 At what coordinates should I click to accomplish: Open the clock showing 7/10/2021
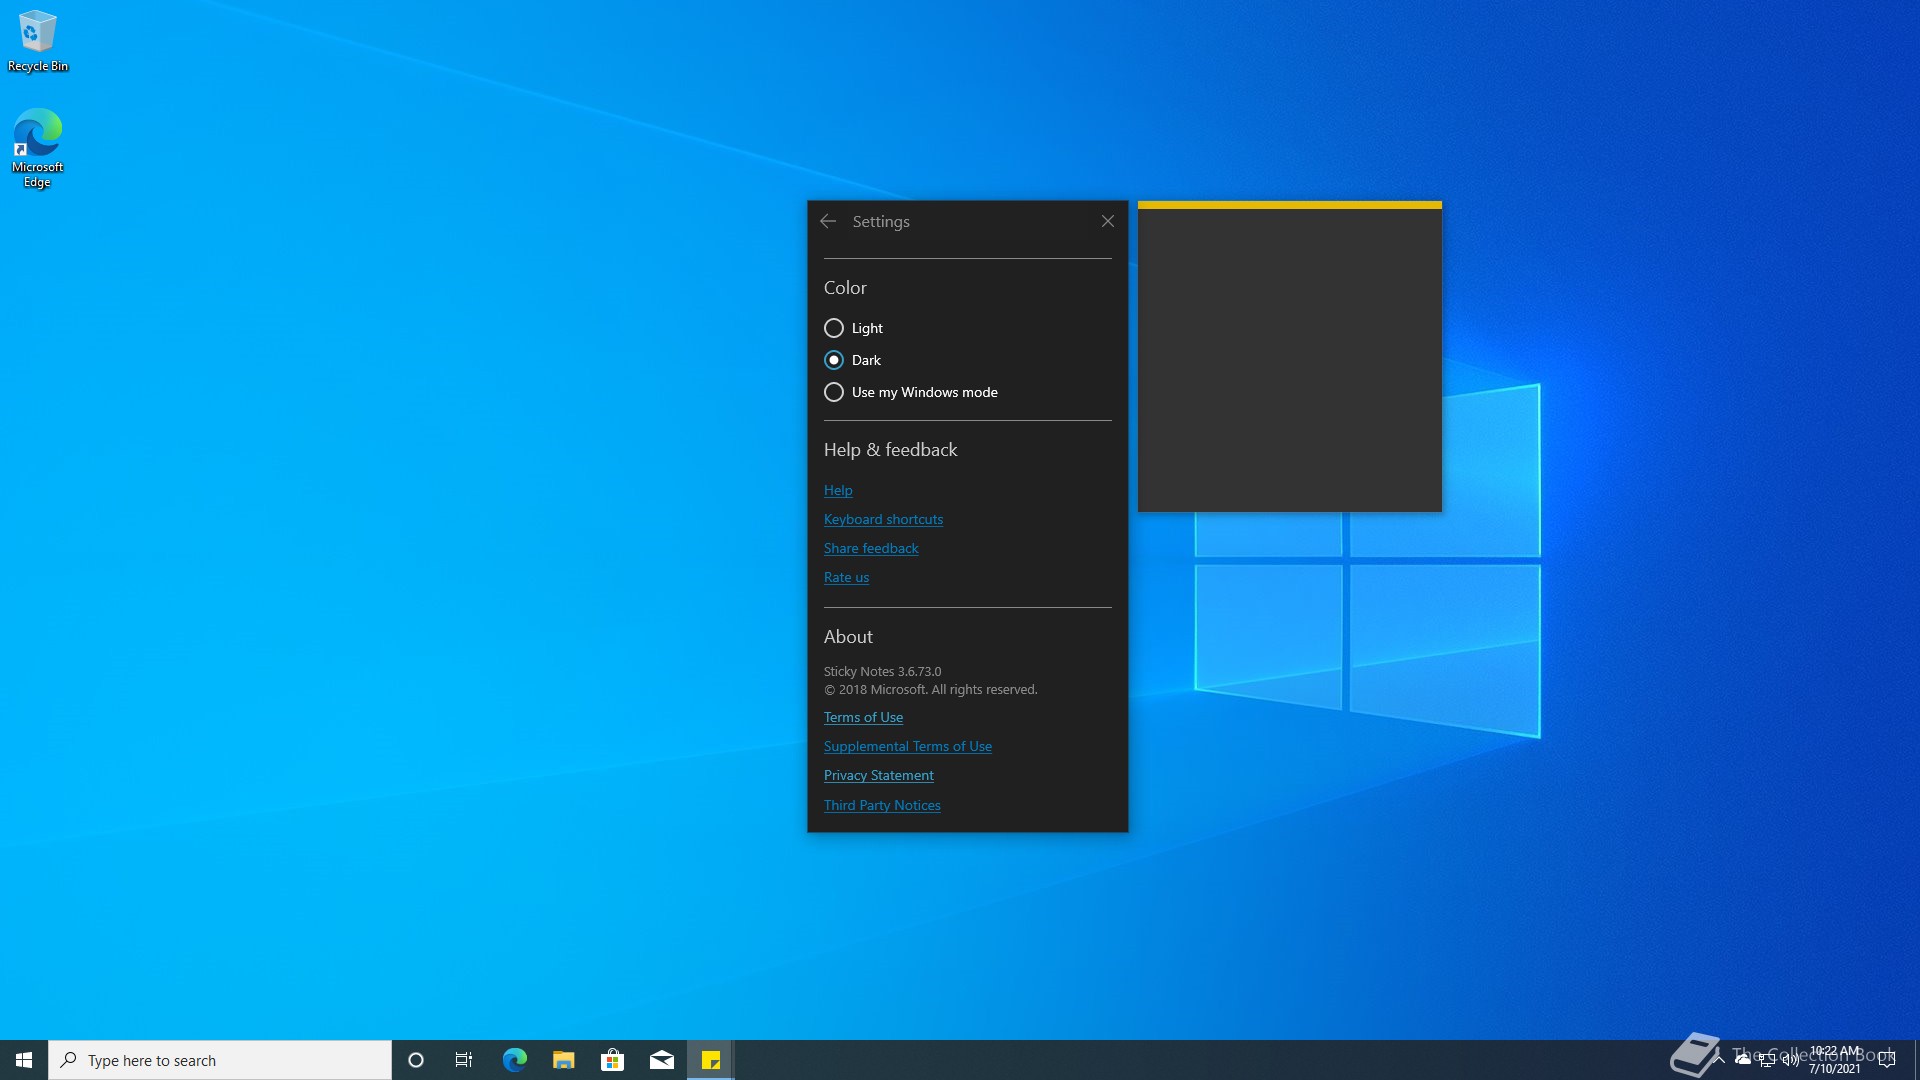tap(1835, 1060)
